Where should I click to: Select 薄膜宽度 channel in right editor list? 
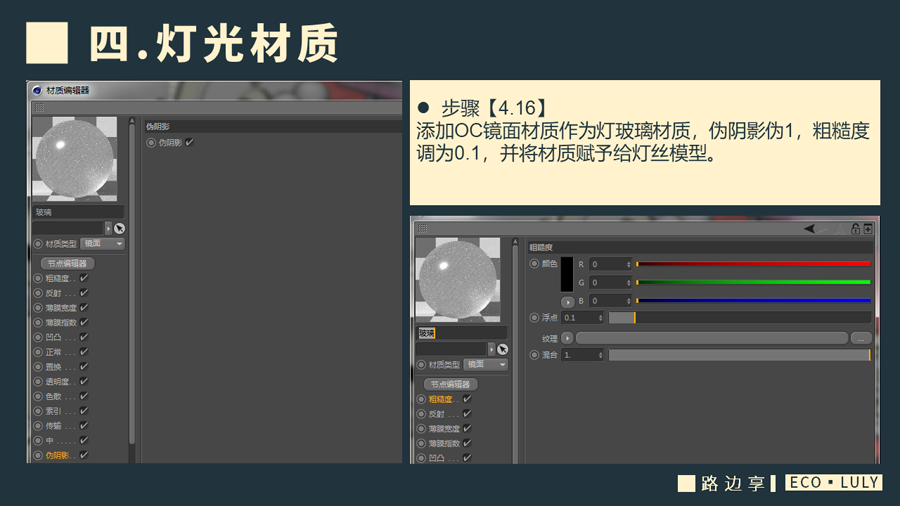click(x=444, y=429)
